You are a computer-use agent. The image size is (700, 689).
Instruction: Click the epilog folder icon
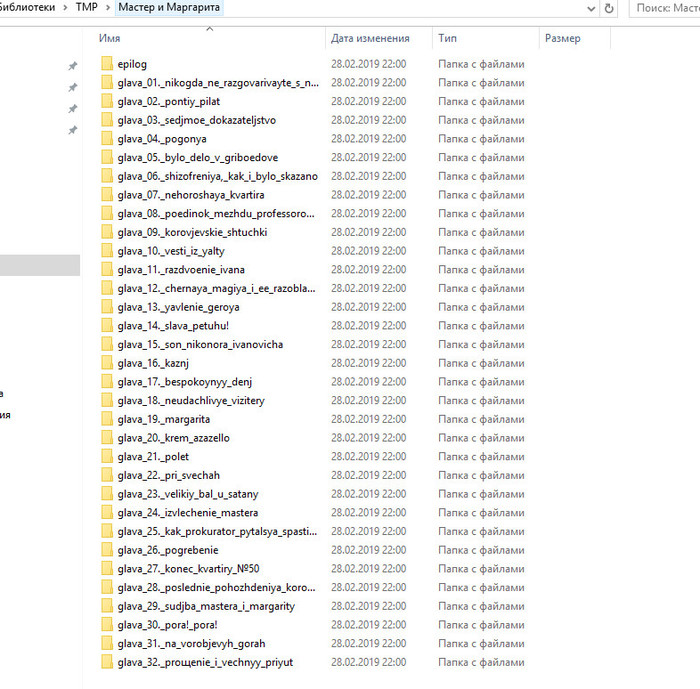(x=107, y=64)
